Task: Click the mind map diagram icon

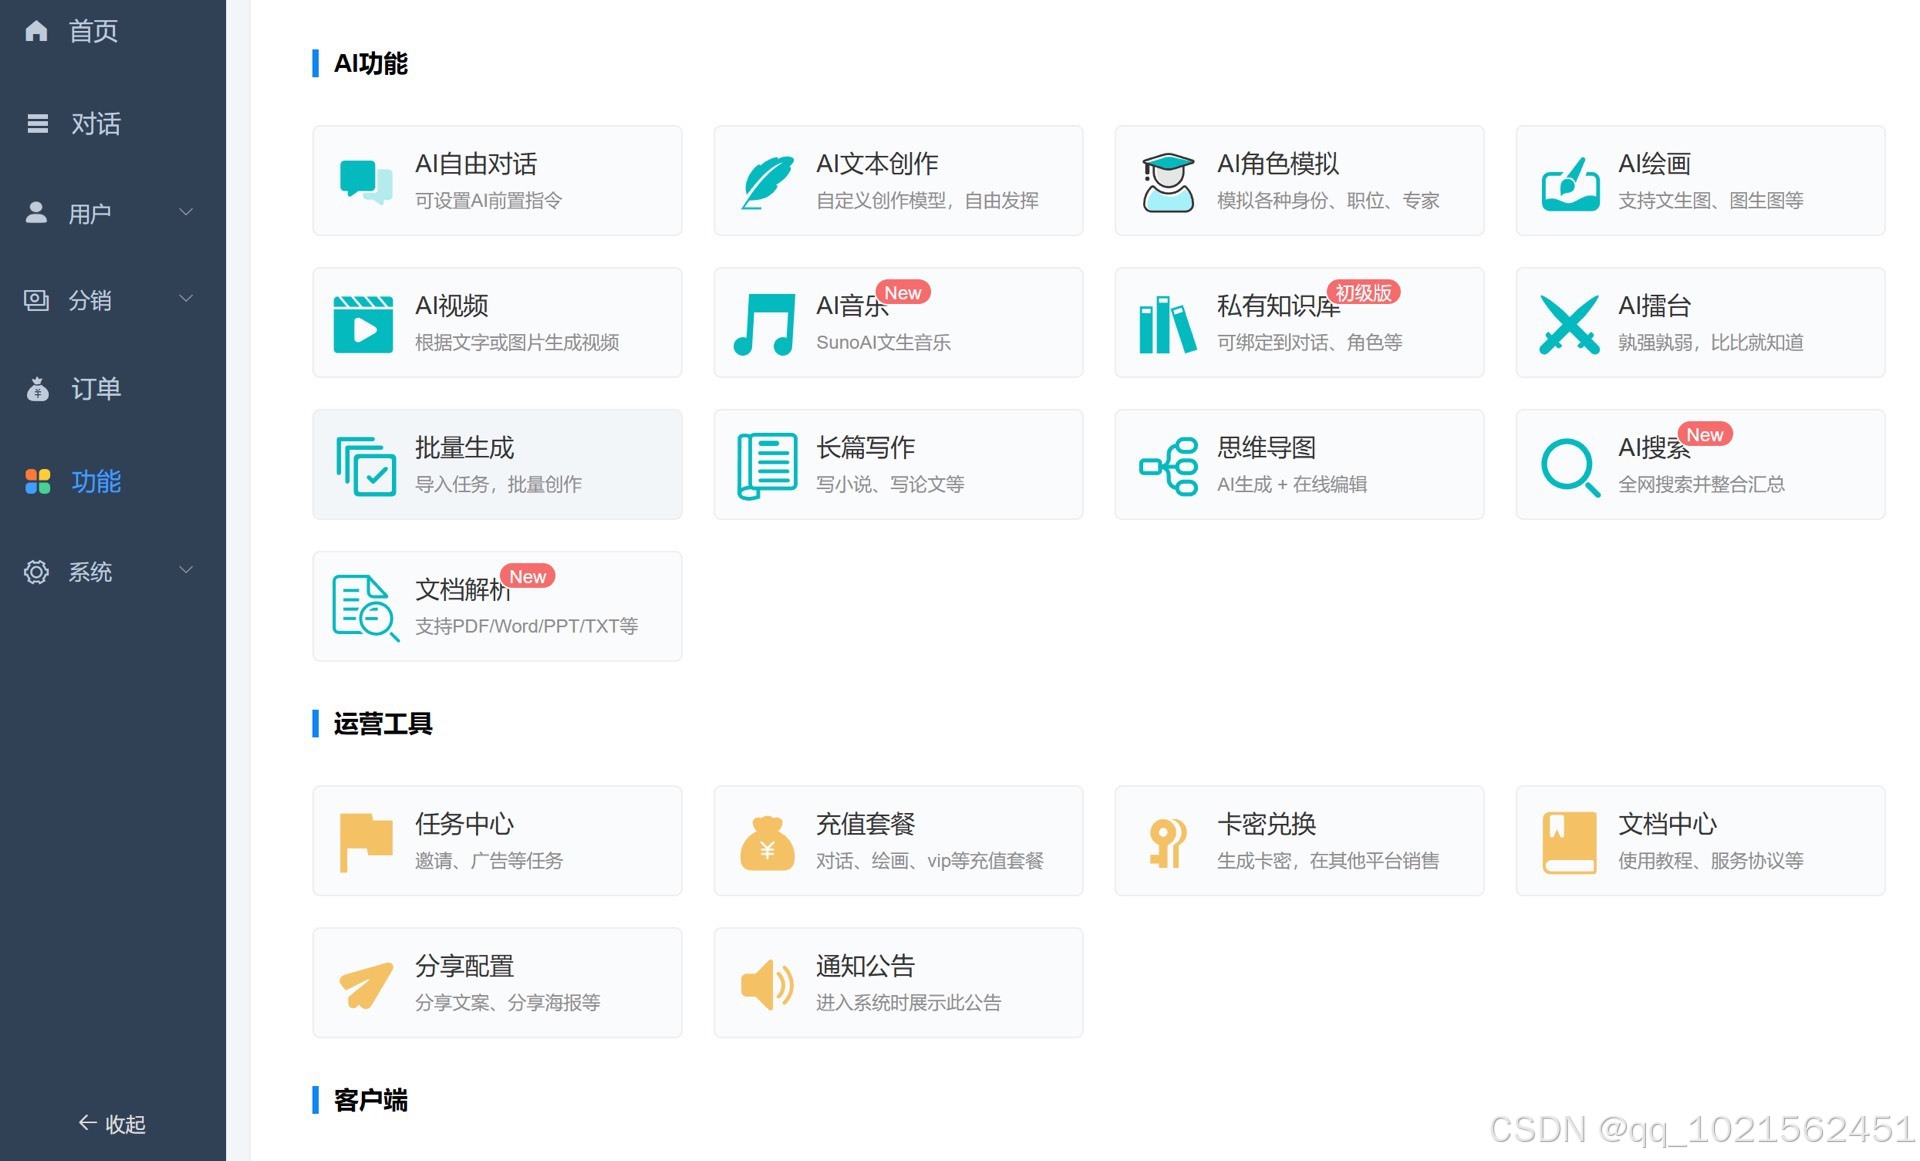Action: (1168, 466)
